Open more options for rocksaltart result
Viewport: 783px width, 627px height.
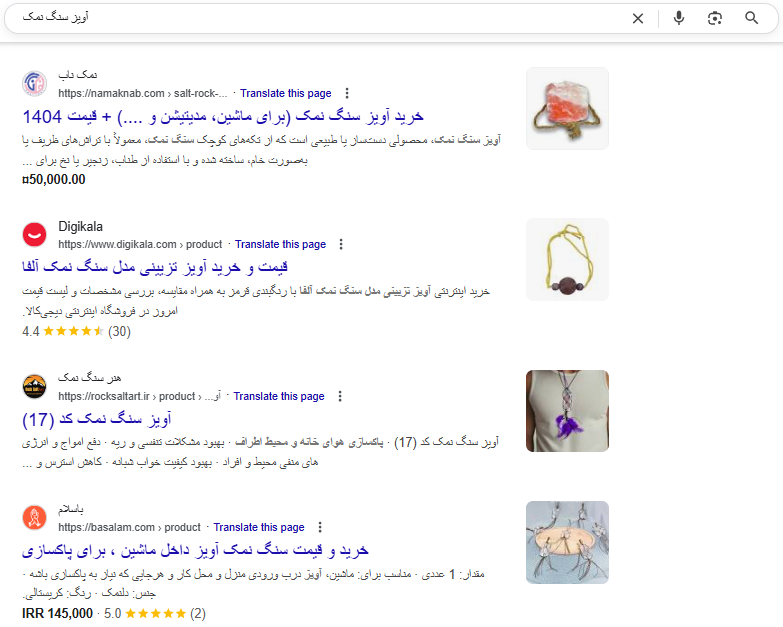pos(340,396)
